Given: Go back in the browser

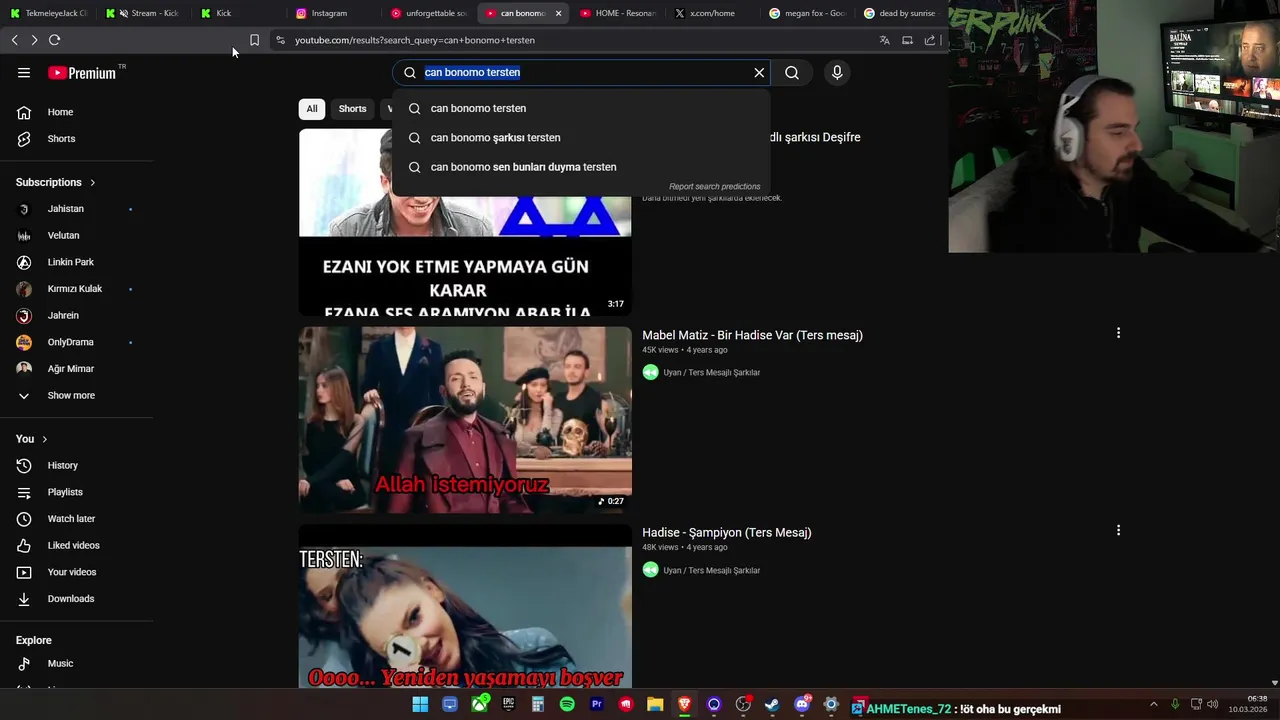Looking at the screenshot, I should (14, 40).
